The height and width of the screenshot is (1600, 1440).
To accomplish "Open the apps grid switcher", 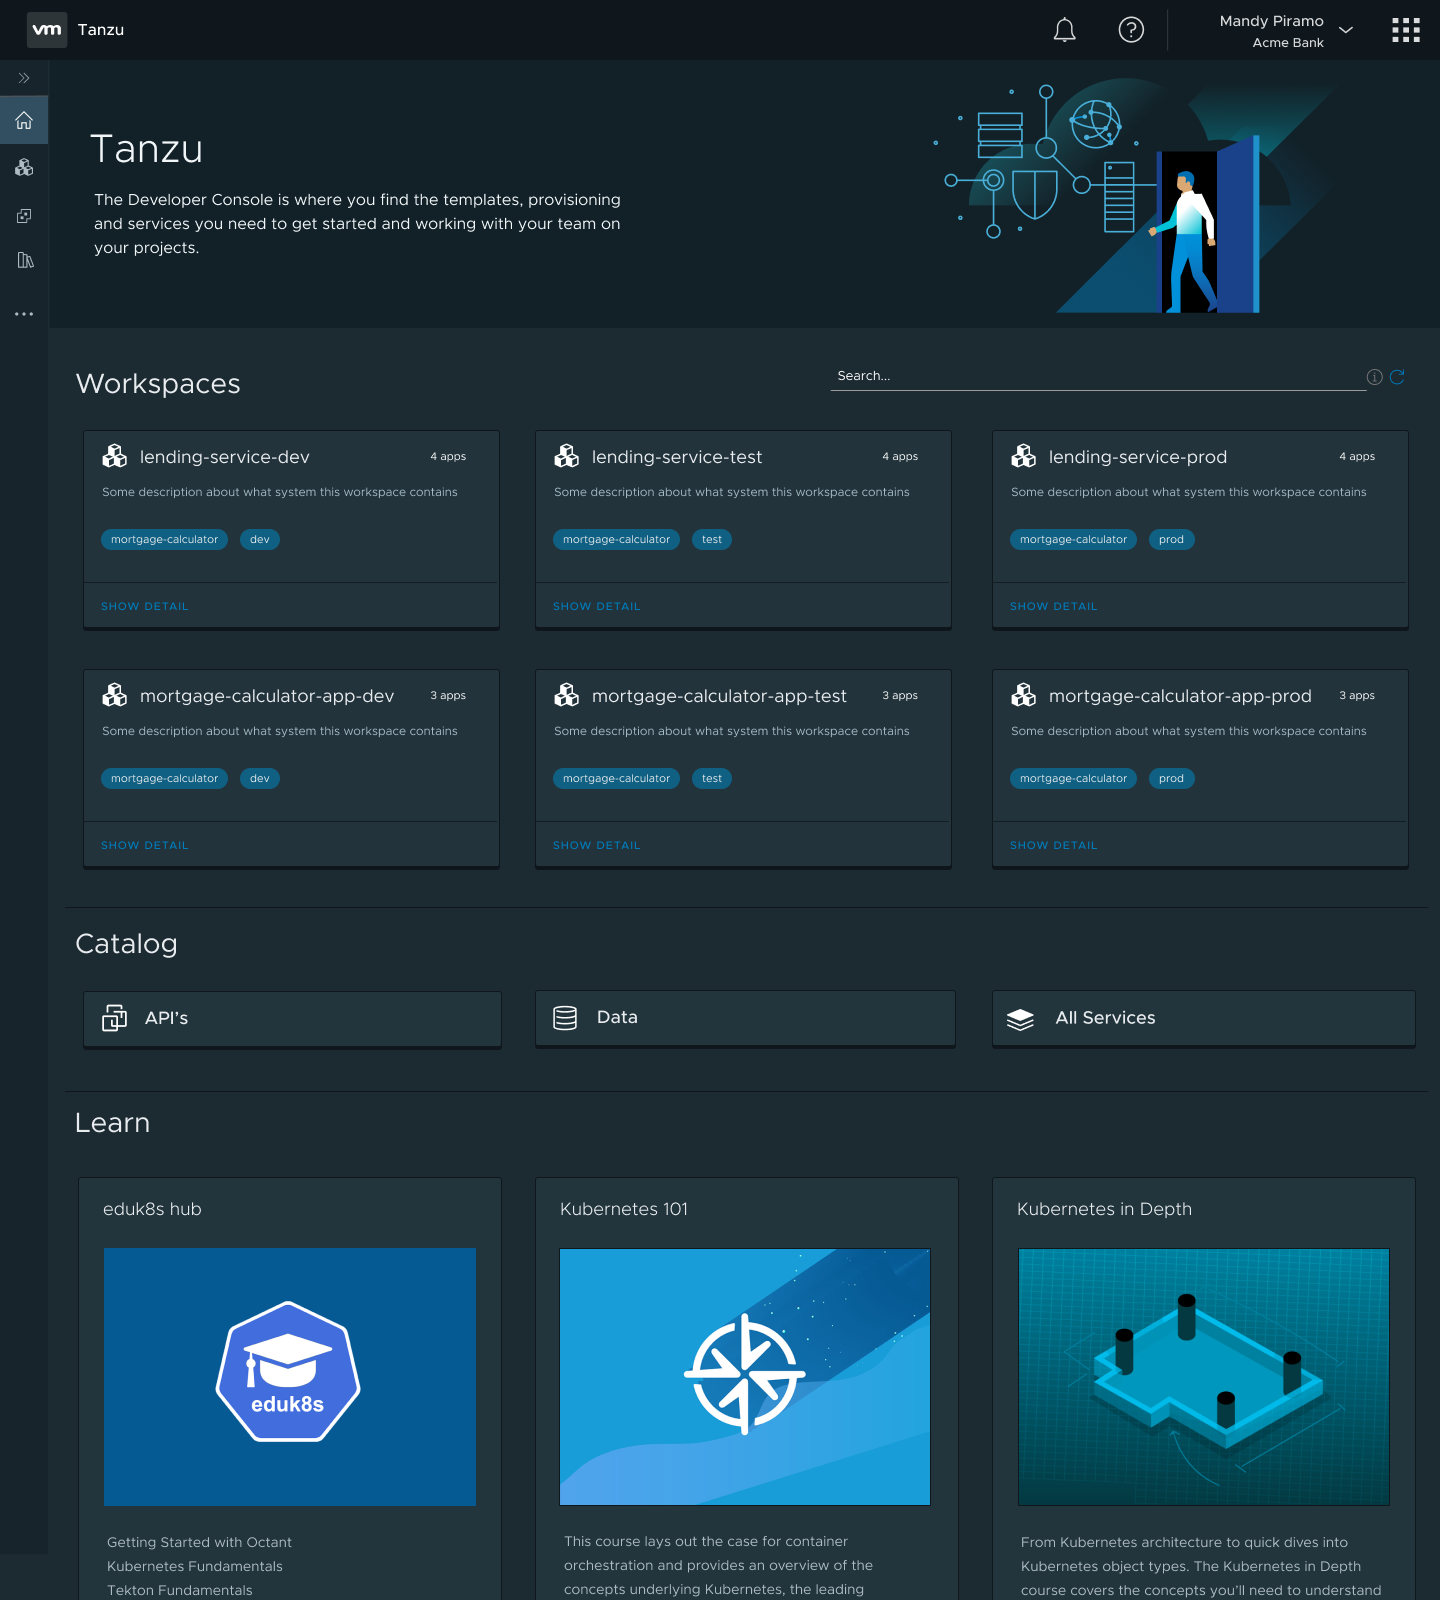I will coord(1406,30).
